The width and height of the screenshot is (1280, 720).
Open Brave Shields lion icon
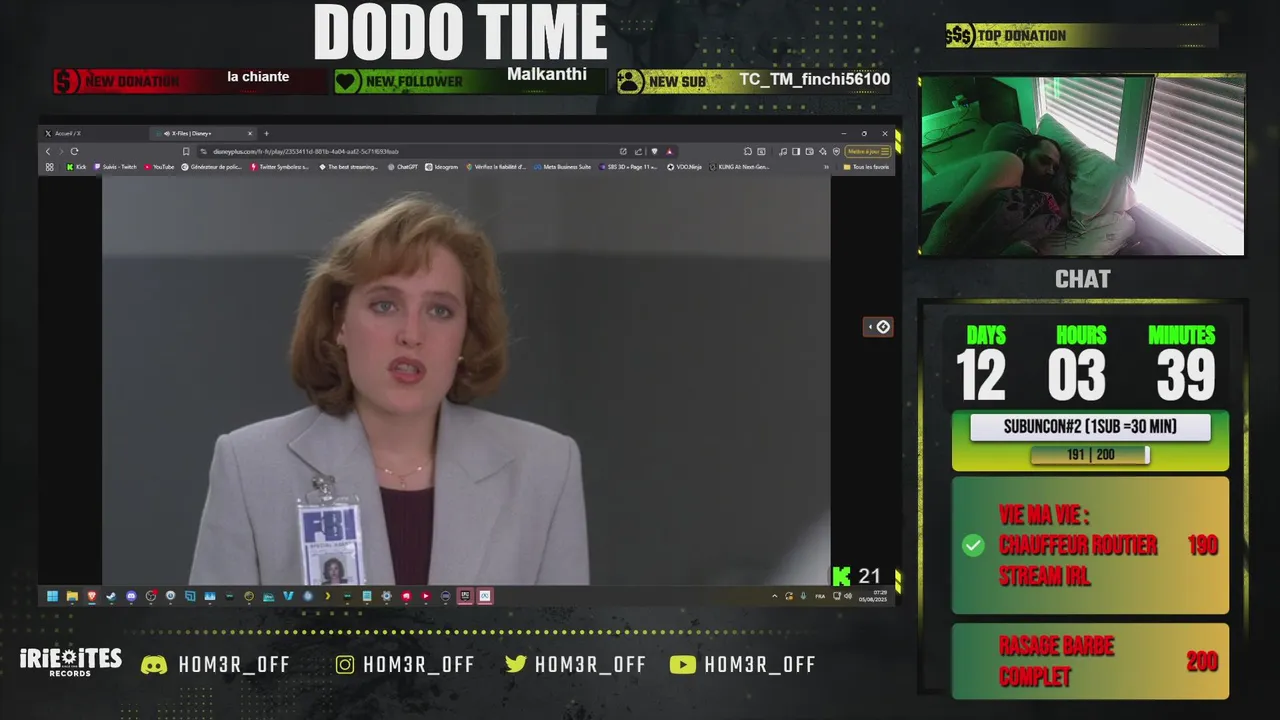coord(654,151)
